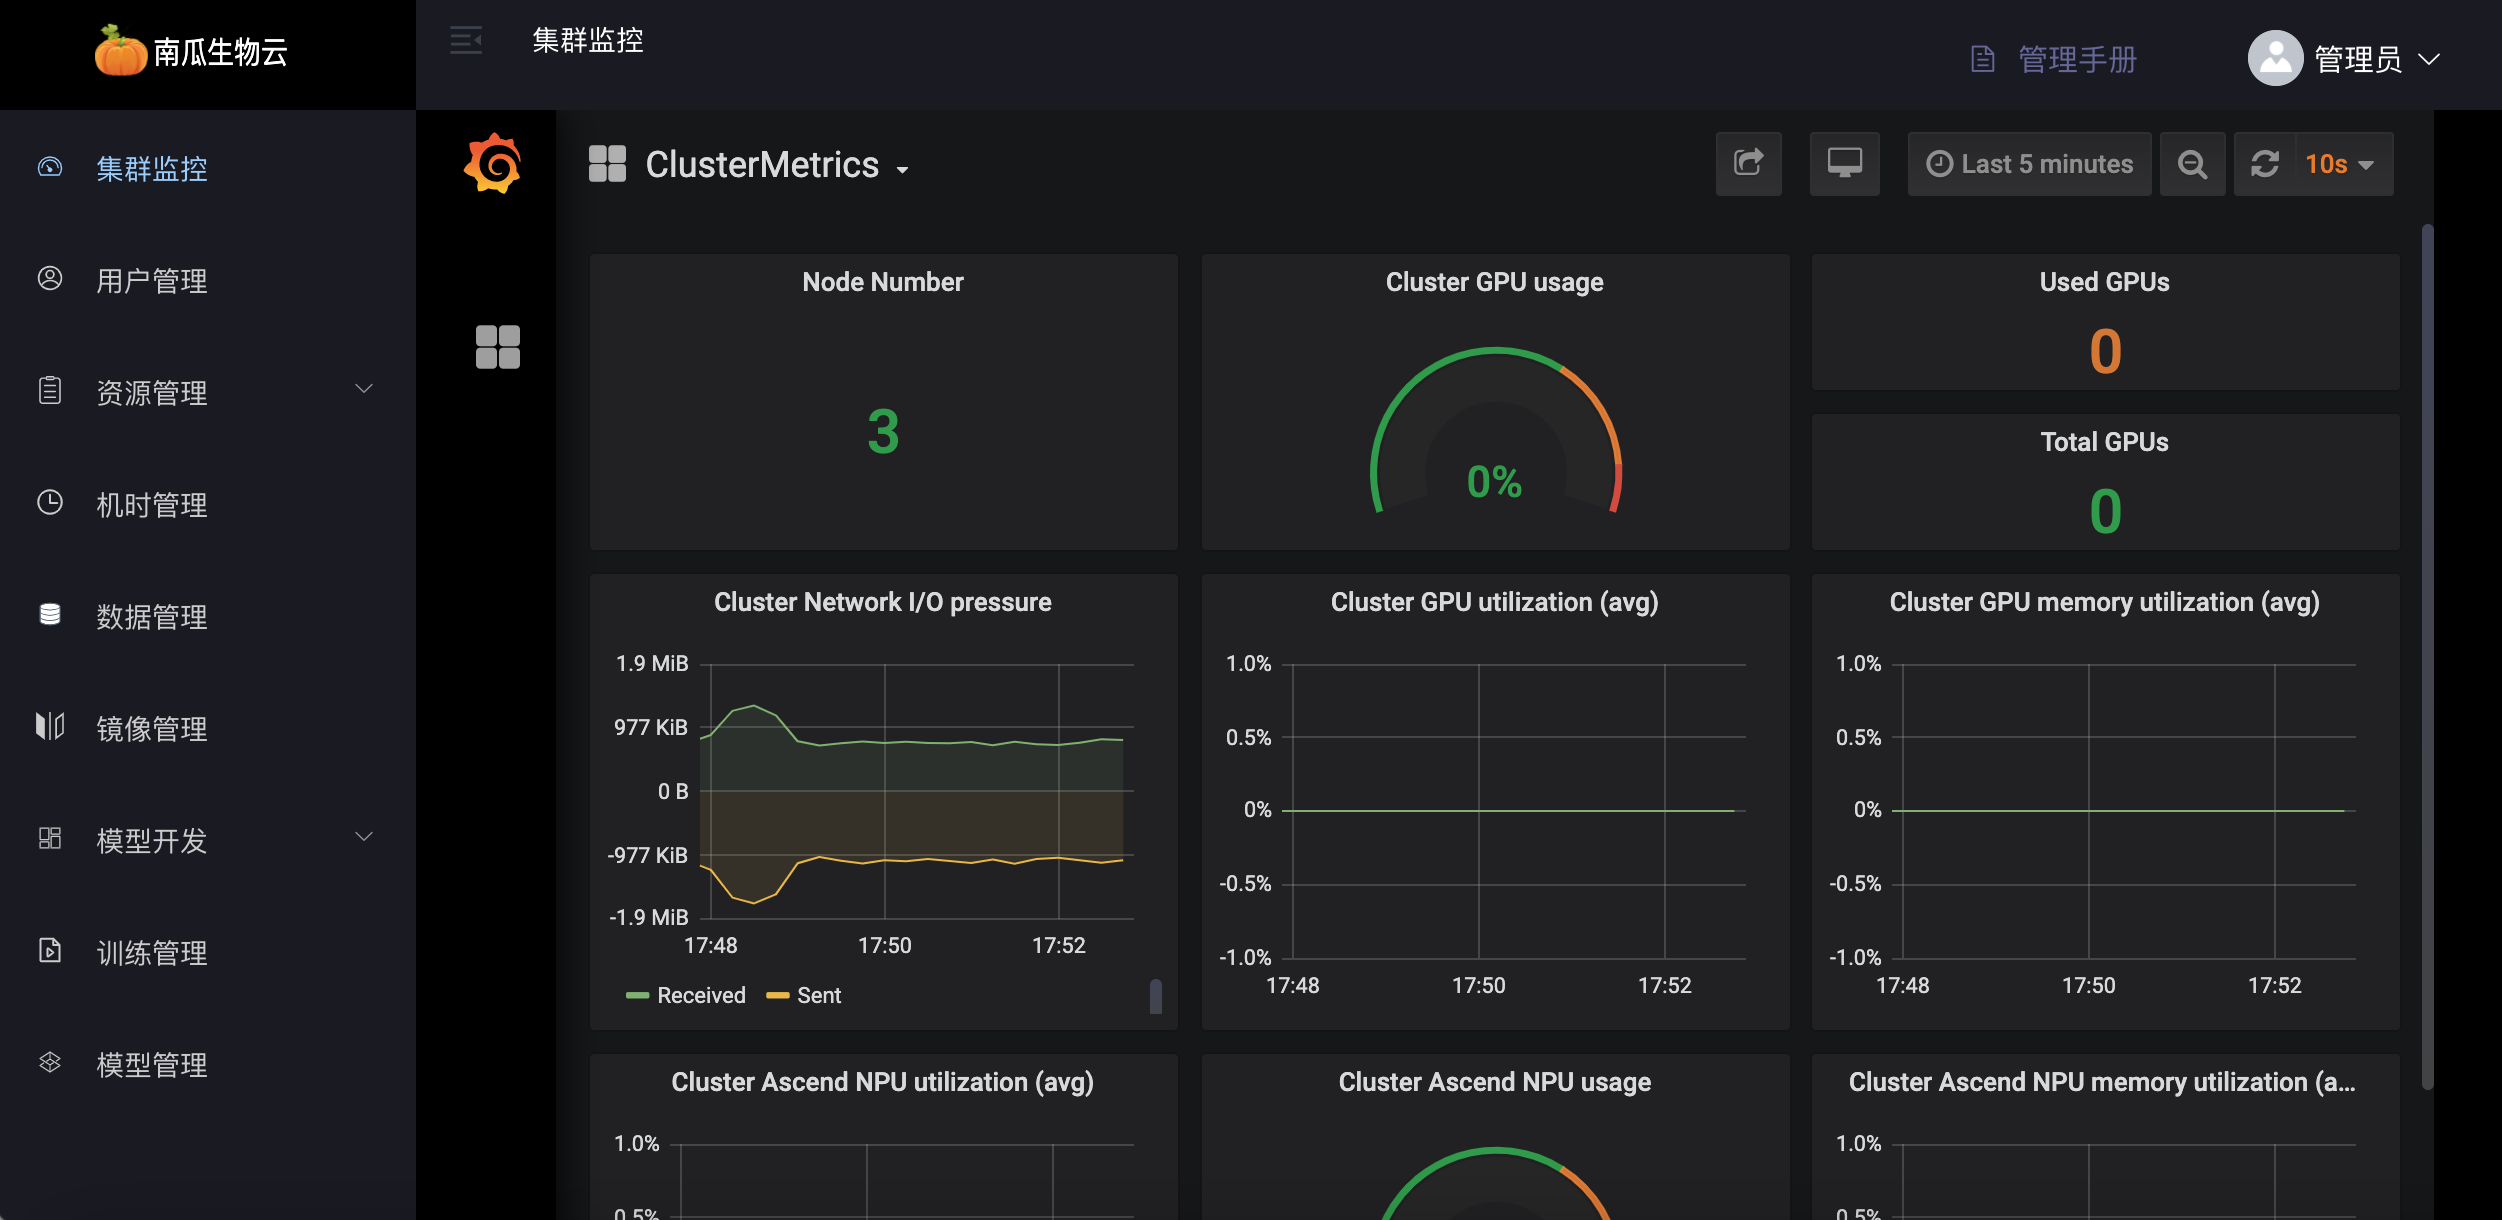Refresh the dashboard now
Image resolution: width=2502 pixels, height=1220 pixels.
pyautogui.click(x=2265, y=164)
